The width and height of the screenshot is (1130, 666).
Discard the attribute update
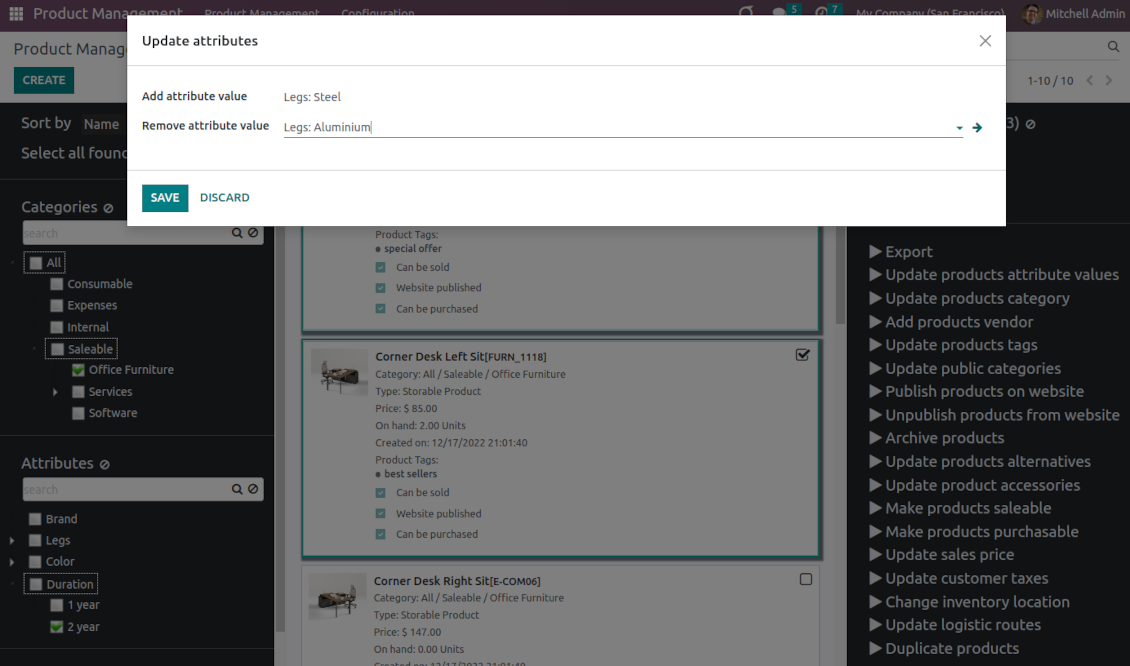click(x=225, y=197)
